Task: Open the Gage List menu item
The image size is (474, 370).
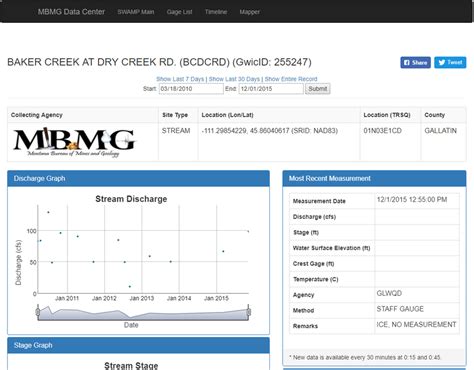Action: point(179,12)
